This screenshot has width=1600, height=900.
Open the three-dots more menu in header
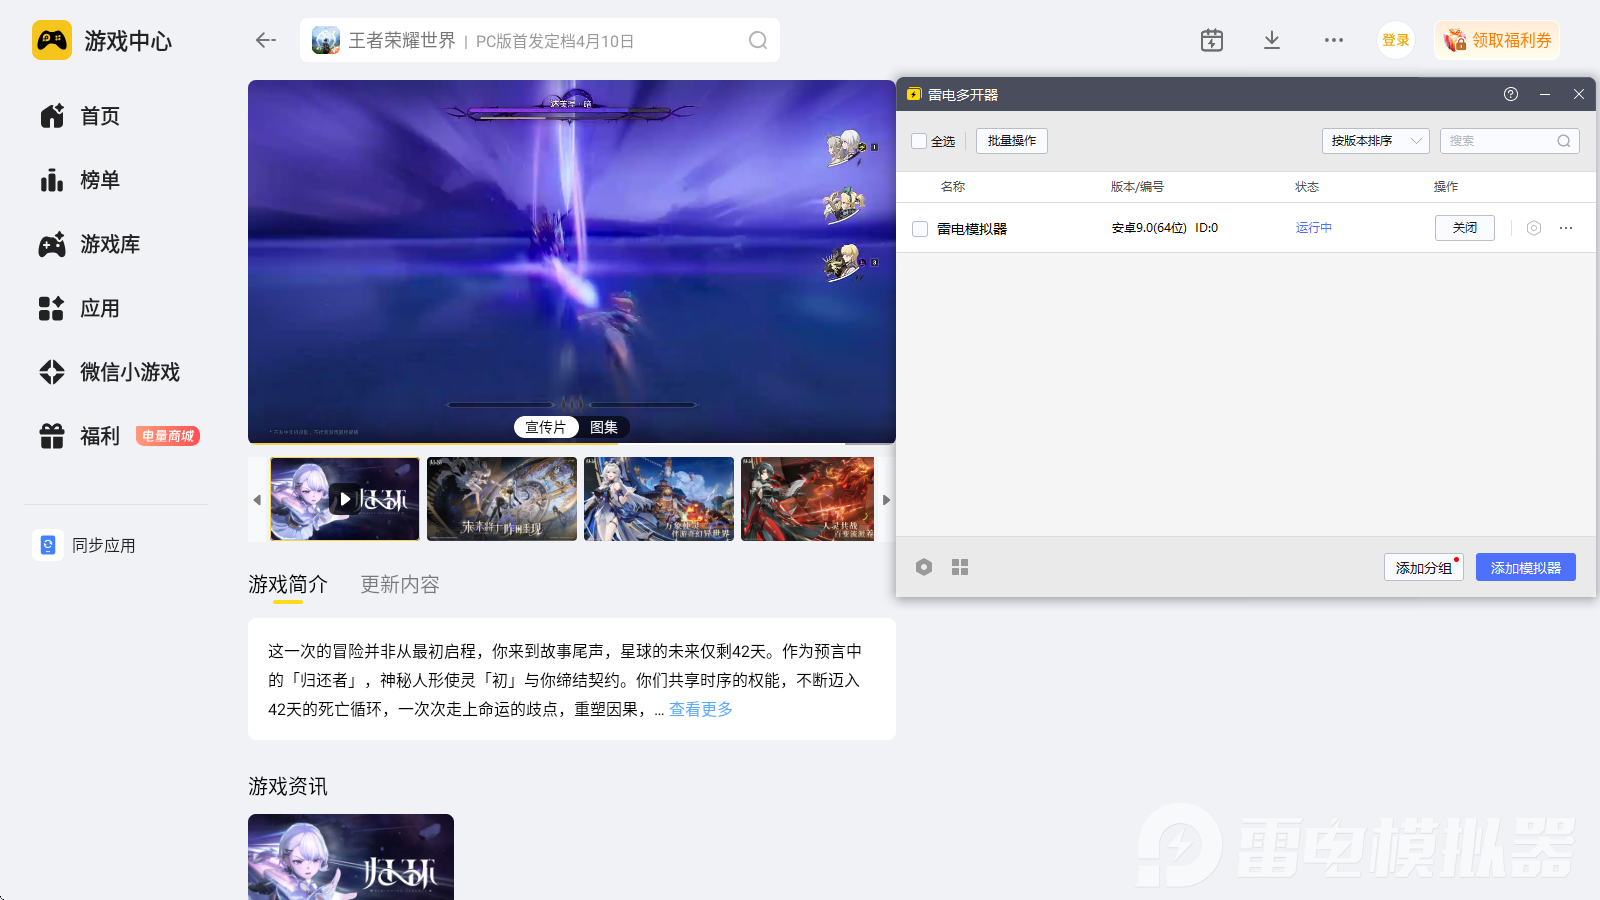(1334, 40)
